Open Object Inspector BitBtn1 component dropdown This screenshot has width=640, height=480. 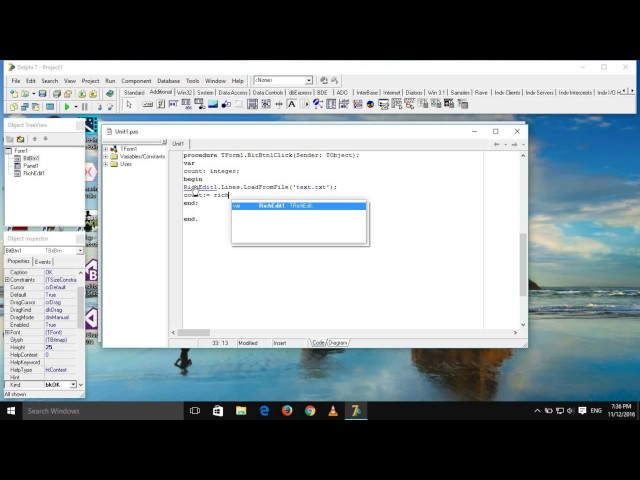click(80, 251)
